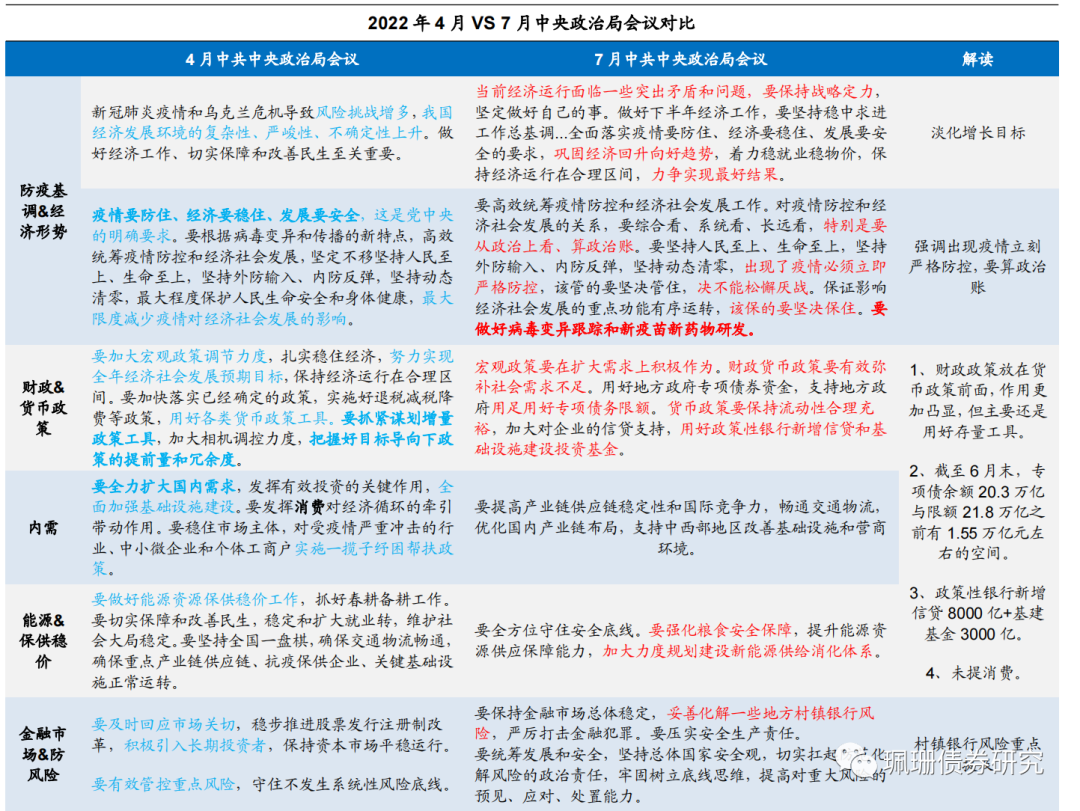The image size is (1080, 811).
Task: Click the note '2、截至6月末,专项债余额20.3万亿'
Action: 977,481
